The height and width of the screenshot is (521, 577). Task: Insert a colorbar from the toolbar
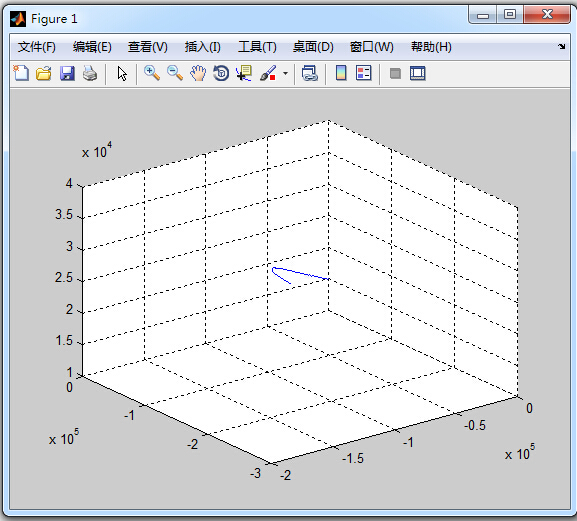(341, 73)
